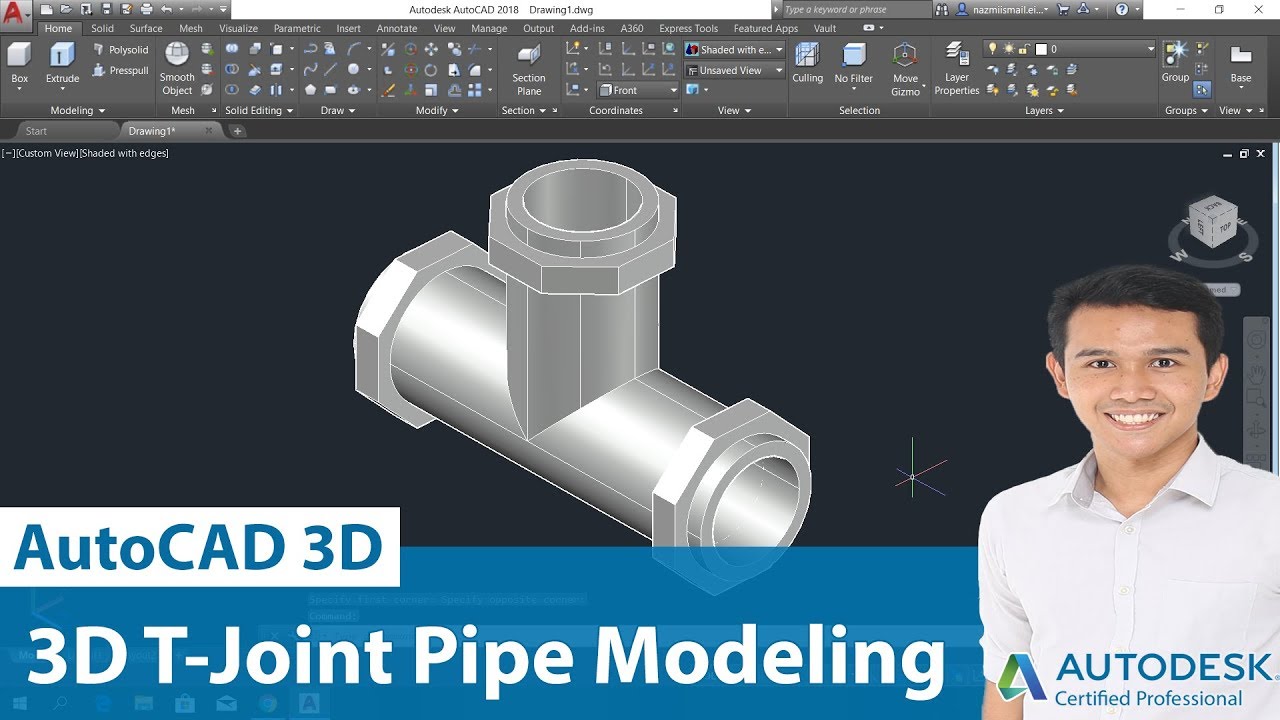This screenshot has width=1280, height=720.
Task: Toggle layer freeze sun icon in layer dropdown
Action: pyautogui.click(x=1007, y=49)
